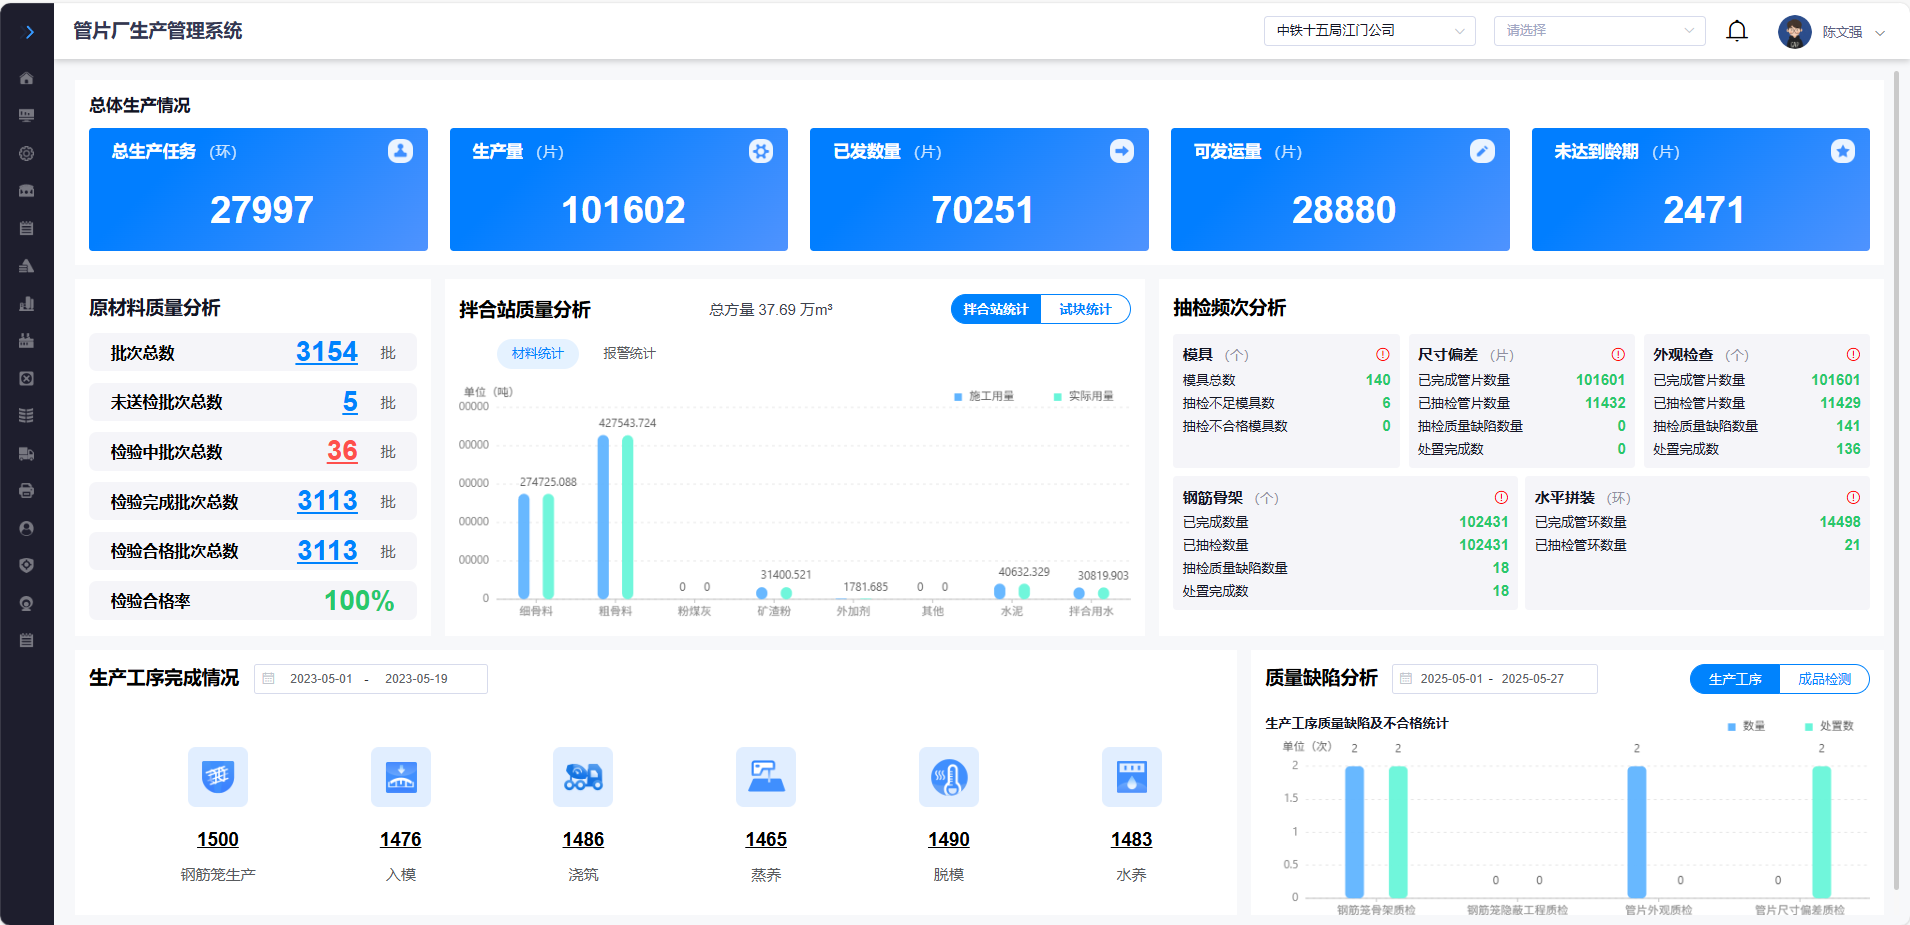1910x925 pixels.
Task: Click the home icon in left sidebar
Action: (x=27, y=78)
